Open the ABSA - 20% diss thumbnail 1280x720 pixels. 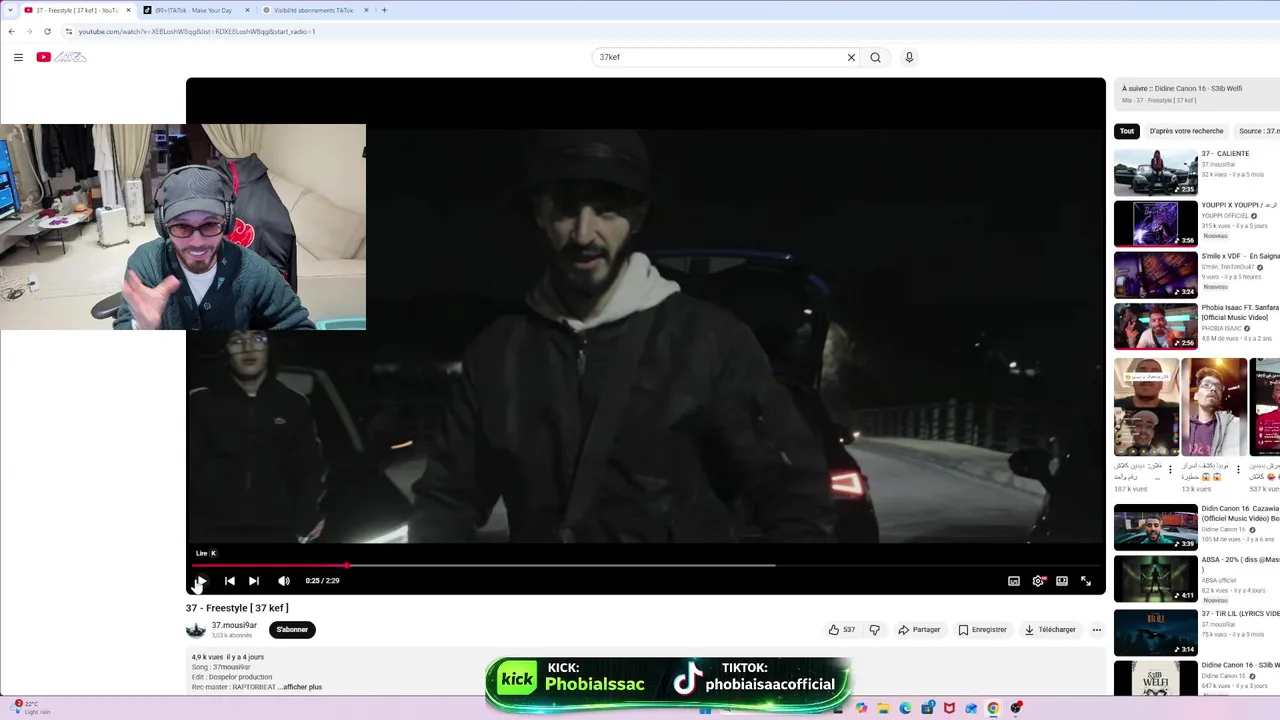coord(1156,578)
